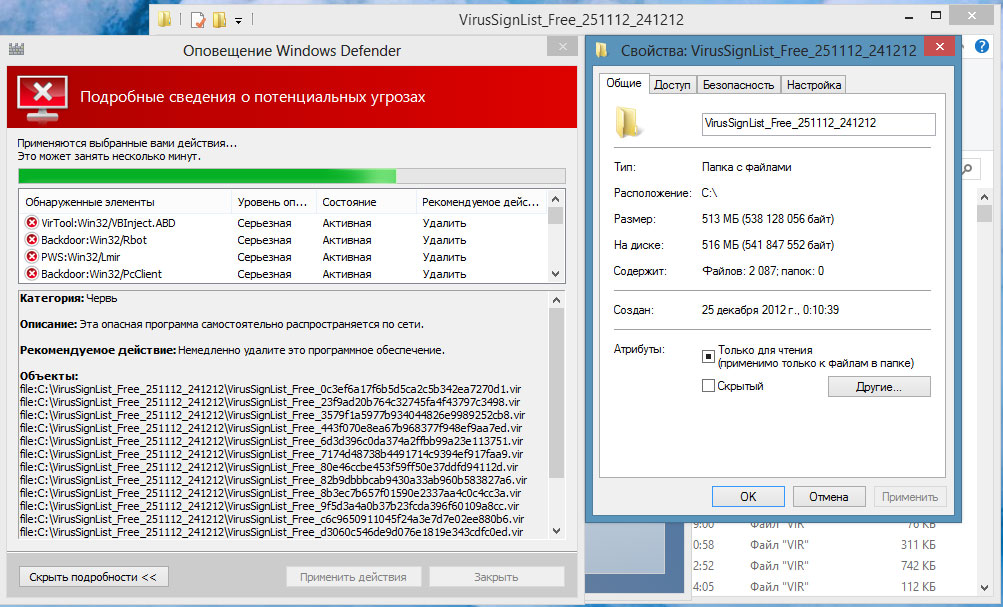Click 'Серьезная' level for PWS:Win32/Lmir
The image size is (1003, 607).
pos(264,256)
